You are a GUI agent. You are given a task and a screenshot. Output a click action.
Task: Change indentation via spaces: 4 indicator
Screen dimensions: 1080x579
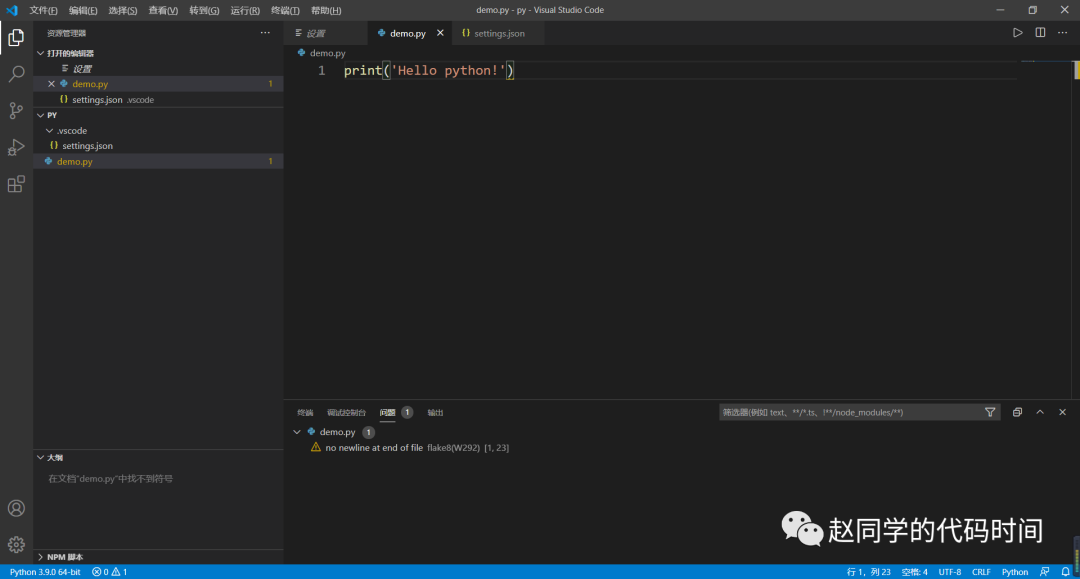coord(915,572)
